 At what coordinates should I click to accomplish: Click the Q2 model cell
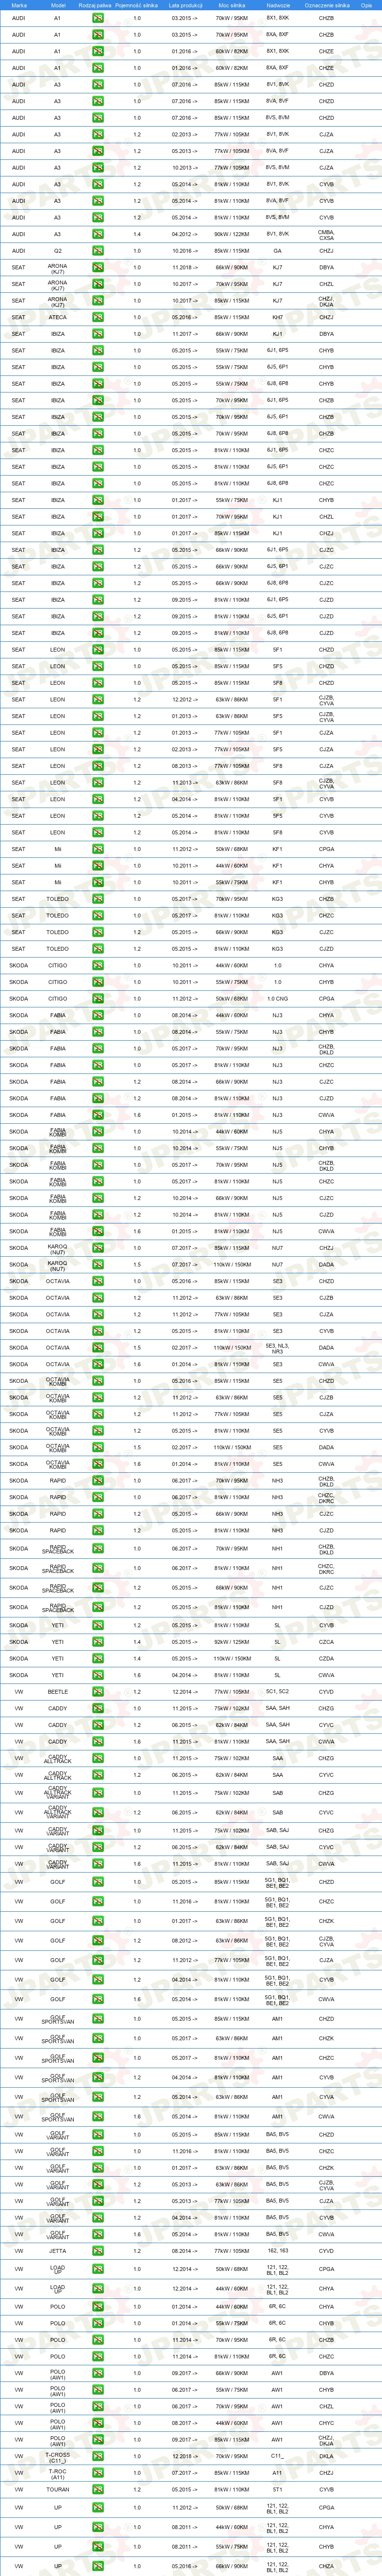pyautogui.click(x=57, y=251)
